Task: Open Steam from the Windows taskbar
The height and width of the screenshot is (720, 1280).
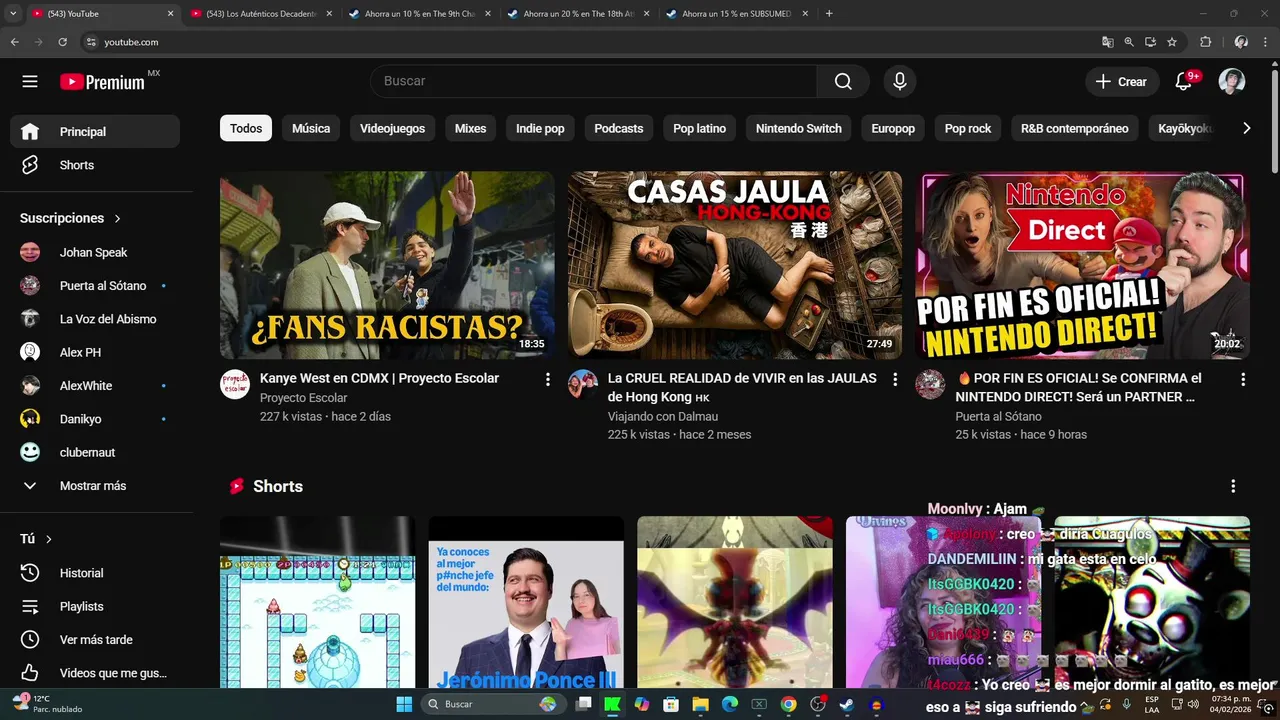Action: pyautogui.click(x=847, y=704)
